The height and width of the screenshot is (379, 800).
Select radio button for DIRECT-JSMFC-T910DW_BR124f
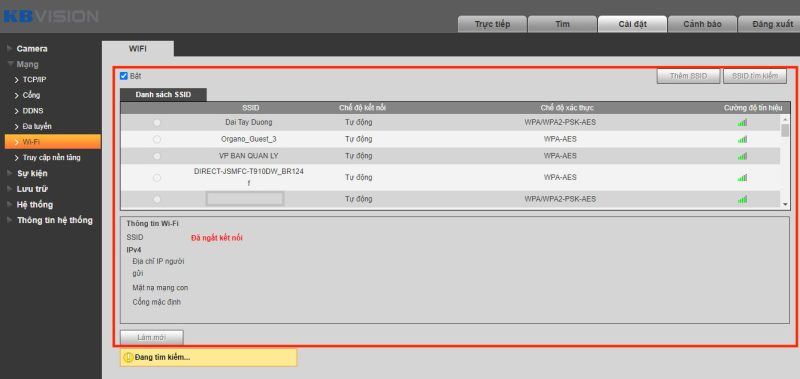click(x=157, y=178)
